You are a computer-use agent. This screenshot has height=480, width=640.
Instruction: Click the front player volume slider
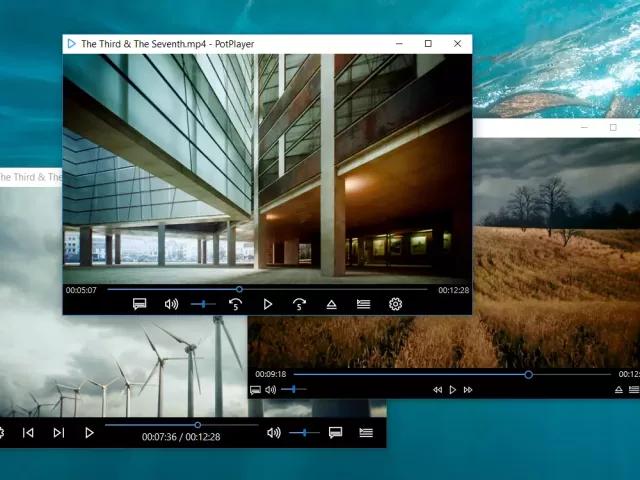(203, 304)
